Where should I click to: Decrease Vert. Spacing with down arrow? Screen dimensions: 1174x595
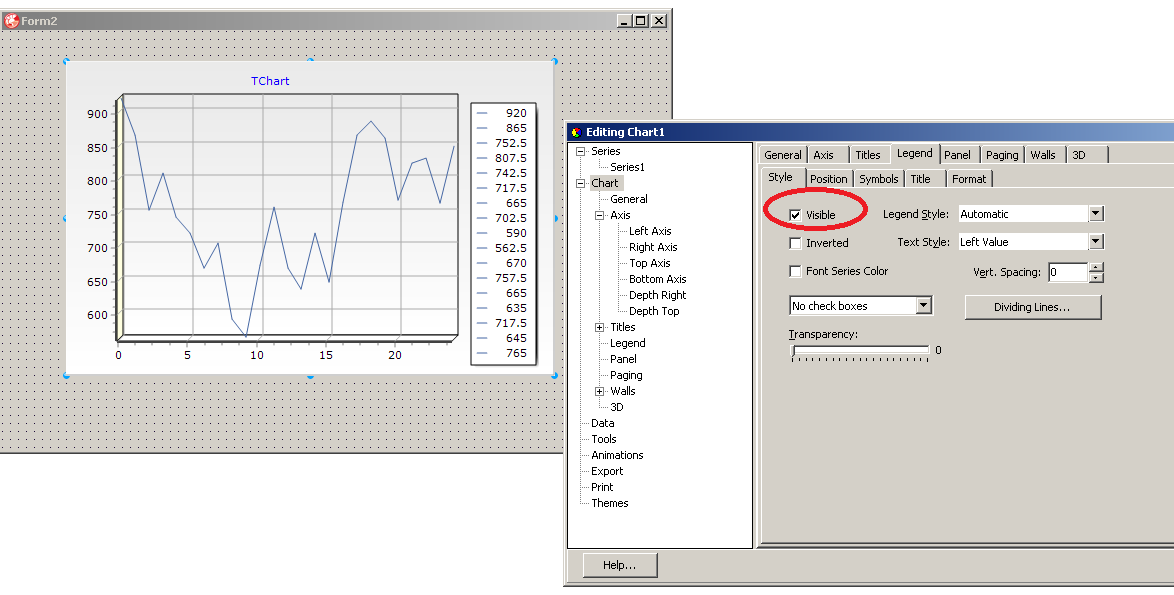[x=1096, y=278]
